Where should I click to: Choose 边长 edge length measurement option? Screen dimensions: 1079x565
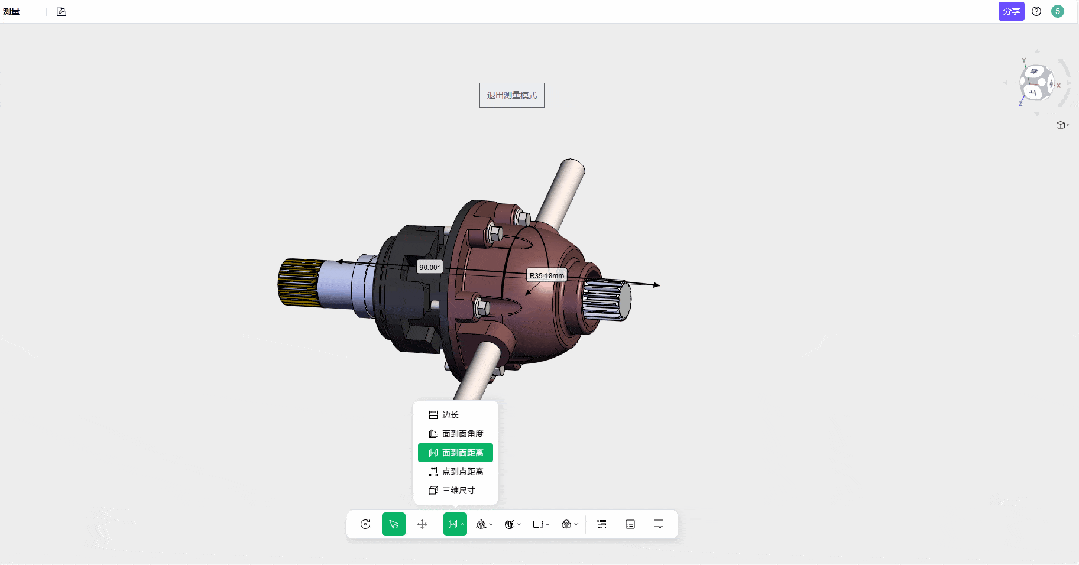point(455,415)
